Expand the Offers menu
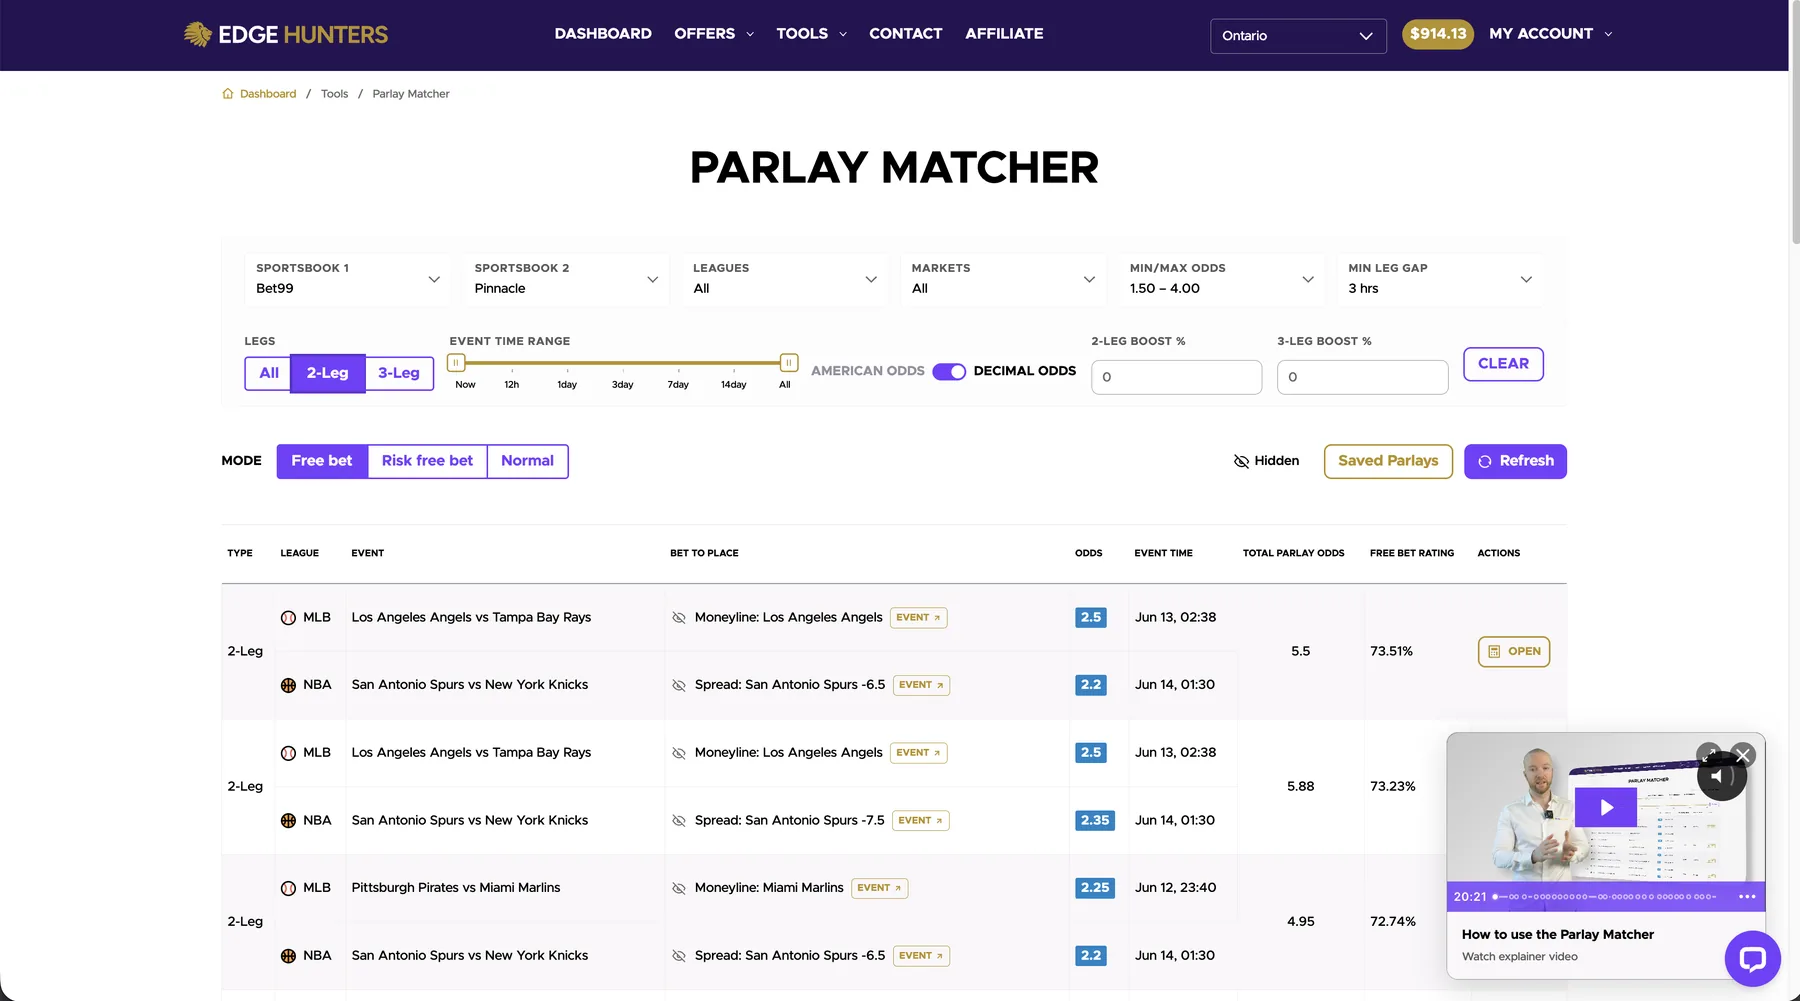The height and width of the screenshot is (1001, 1800). [x=714, y=34]
